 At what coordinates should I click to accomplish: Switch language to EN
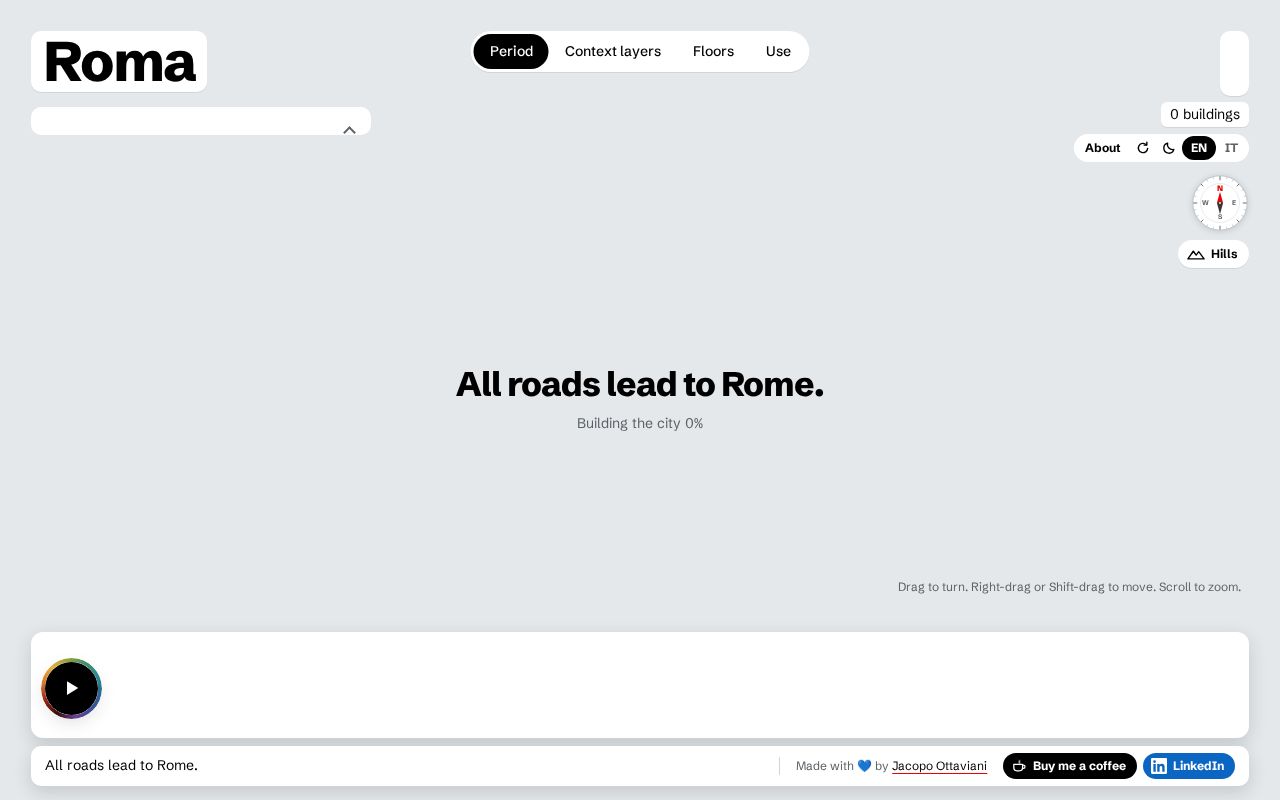click(1199, 148)
